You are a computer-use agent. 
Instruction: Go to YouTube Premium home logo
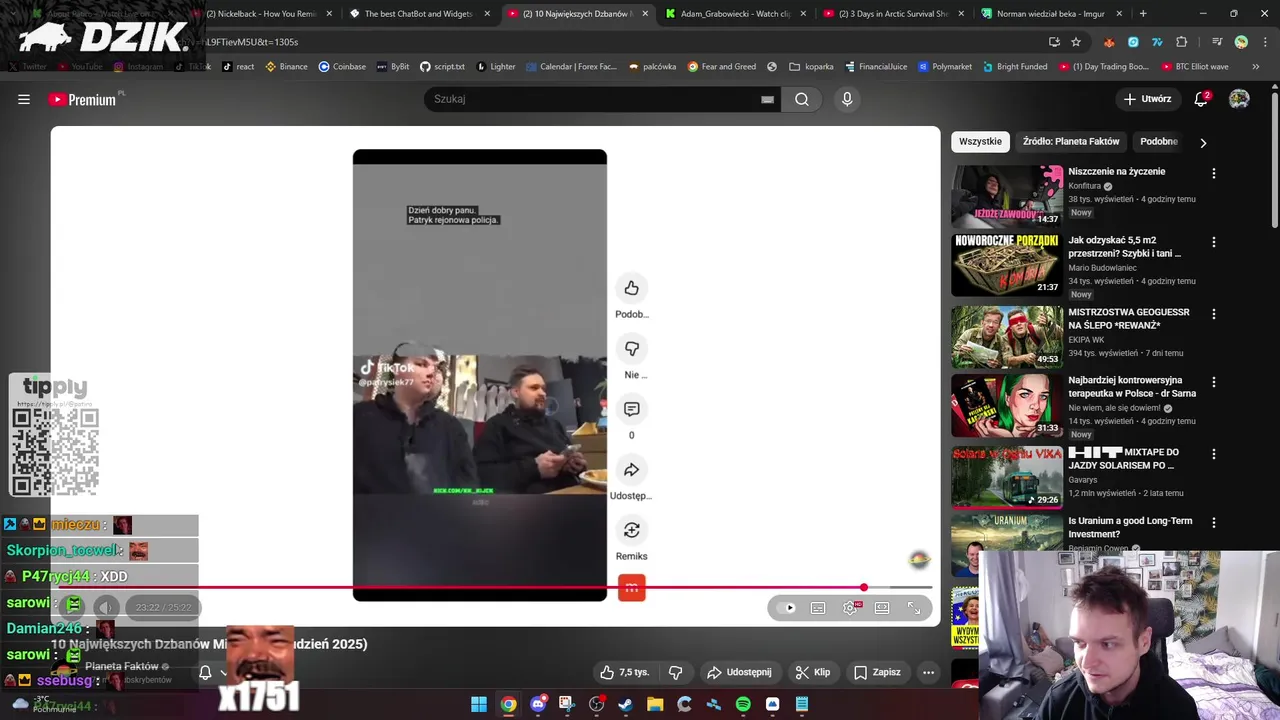(82, 99)
